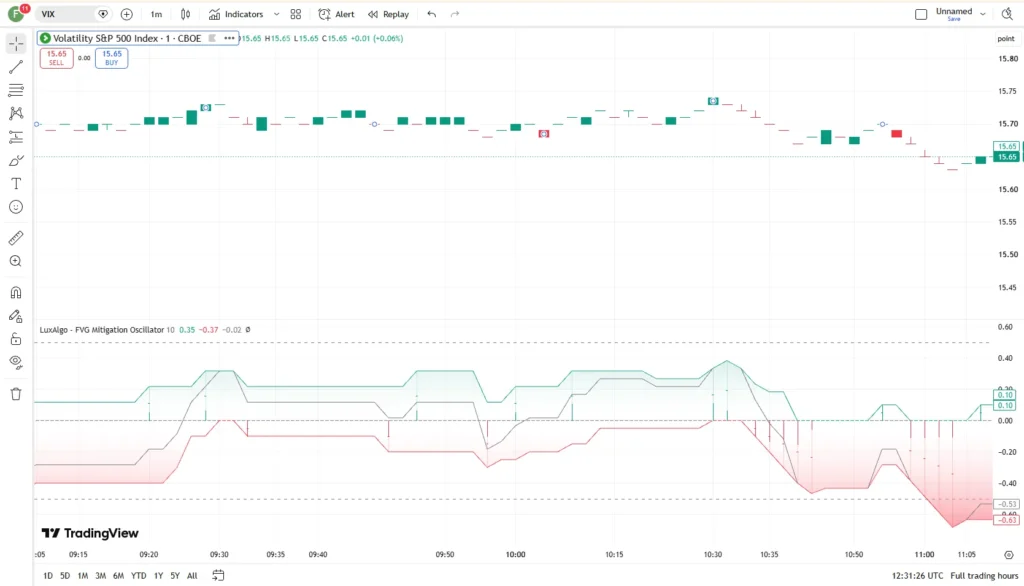Redo the last undone action
The image size is (1024, 586).
click(455, 14)
